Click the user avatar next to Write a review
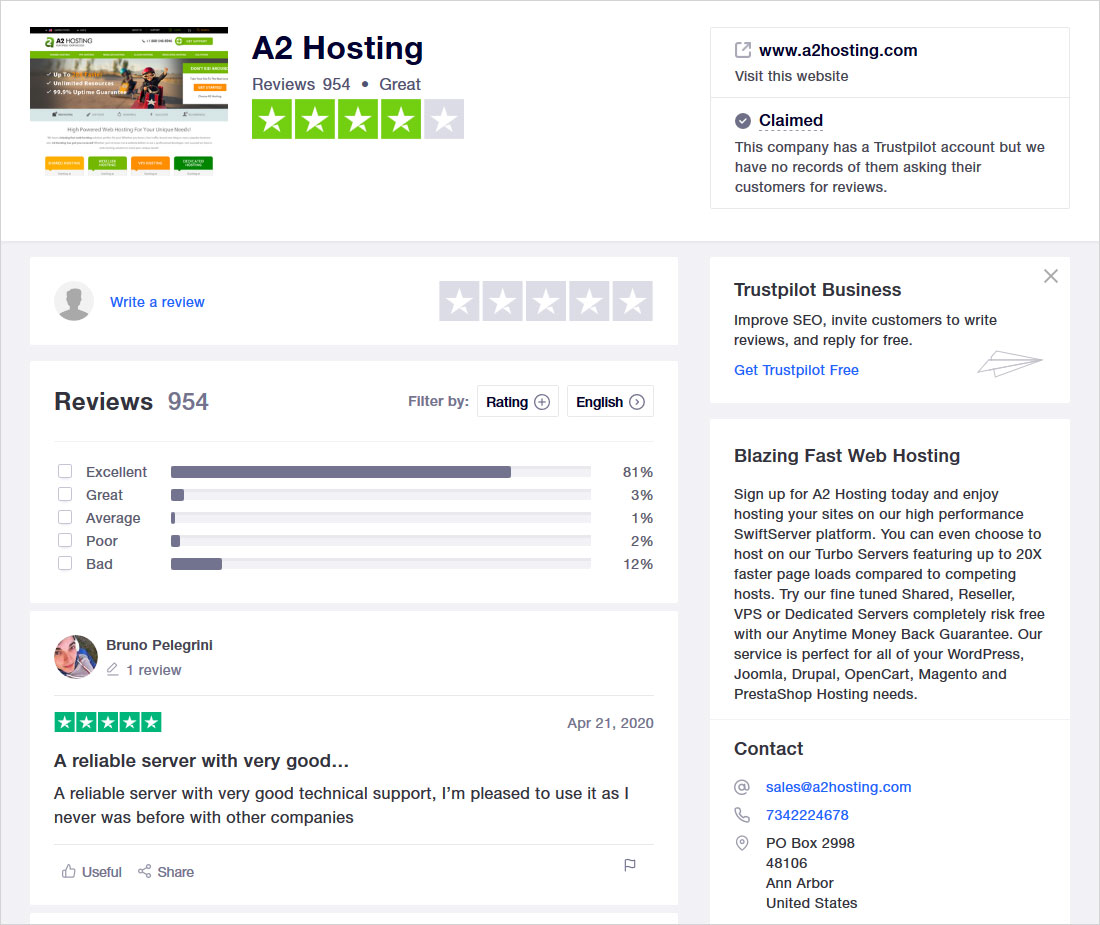 (74, 301)
